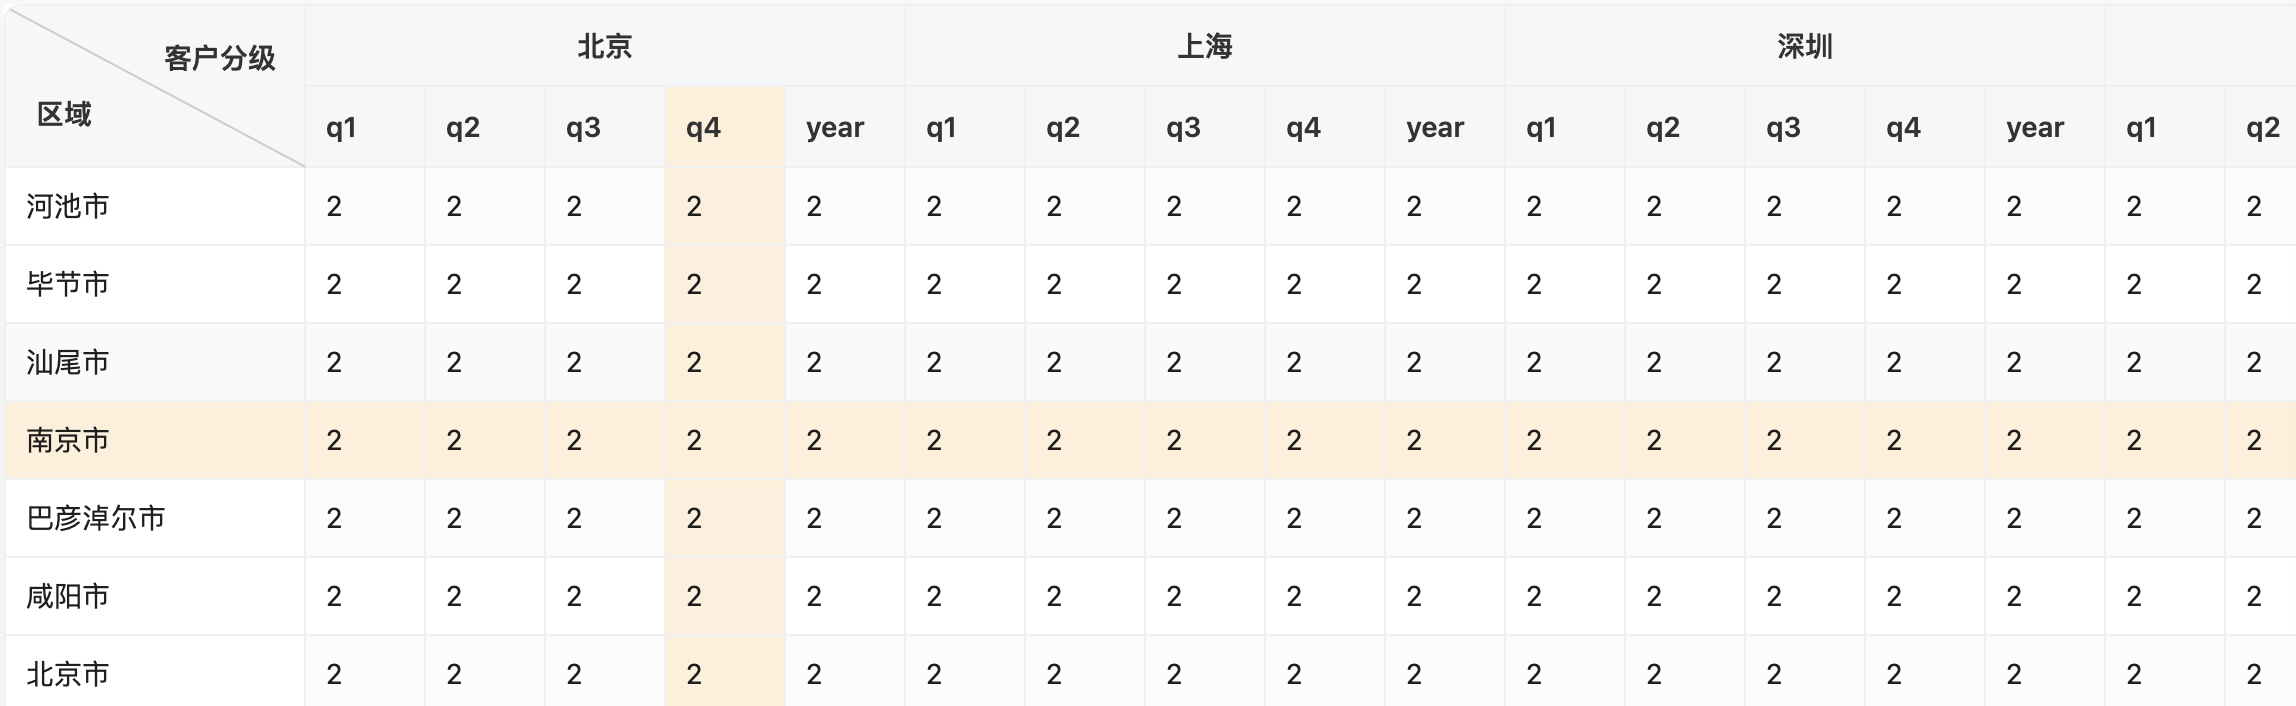Click the 北京 column group header

pos(604,44)
